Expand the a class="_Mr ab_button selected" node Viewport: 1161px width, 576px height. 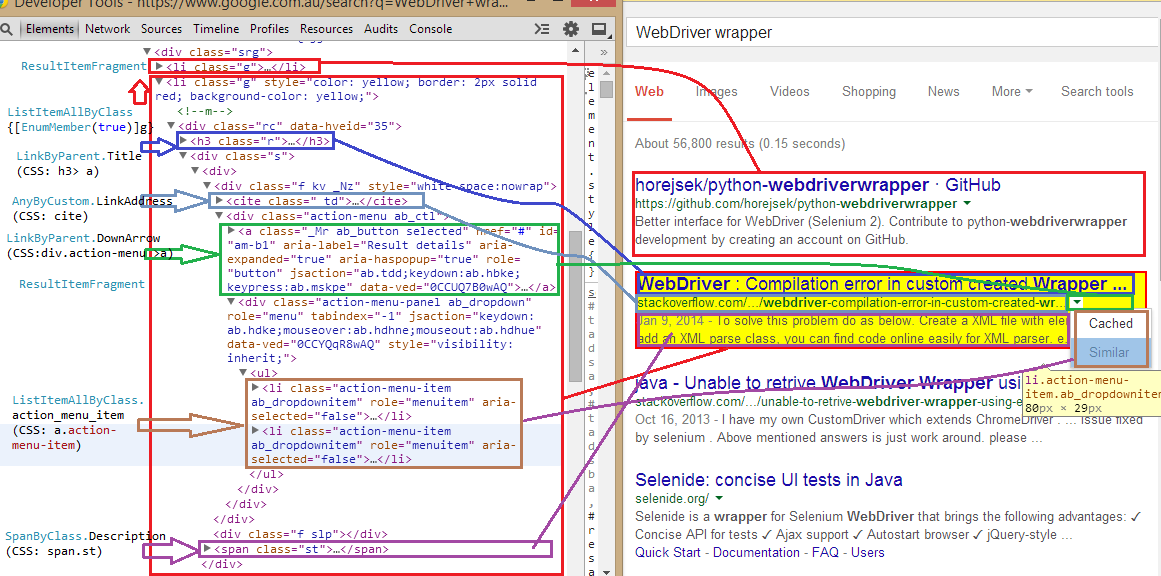pos(231,231)
